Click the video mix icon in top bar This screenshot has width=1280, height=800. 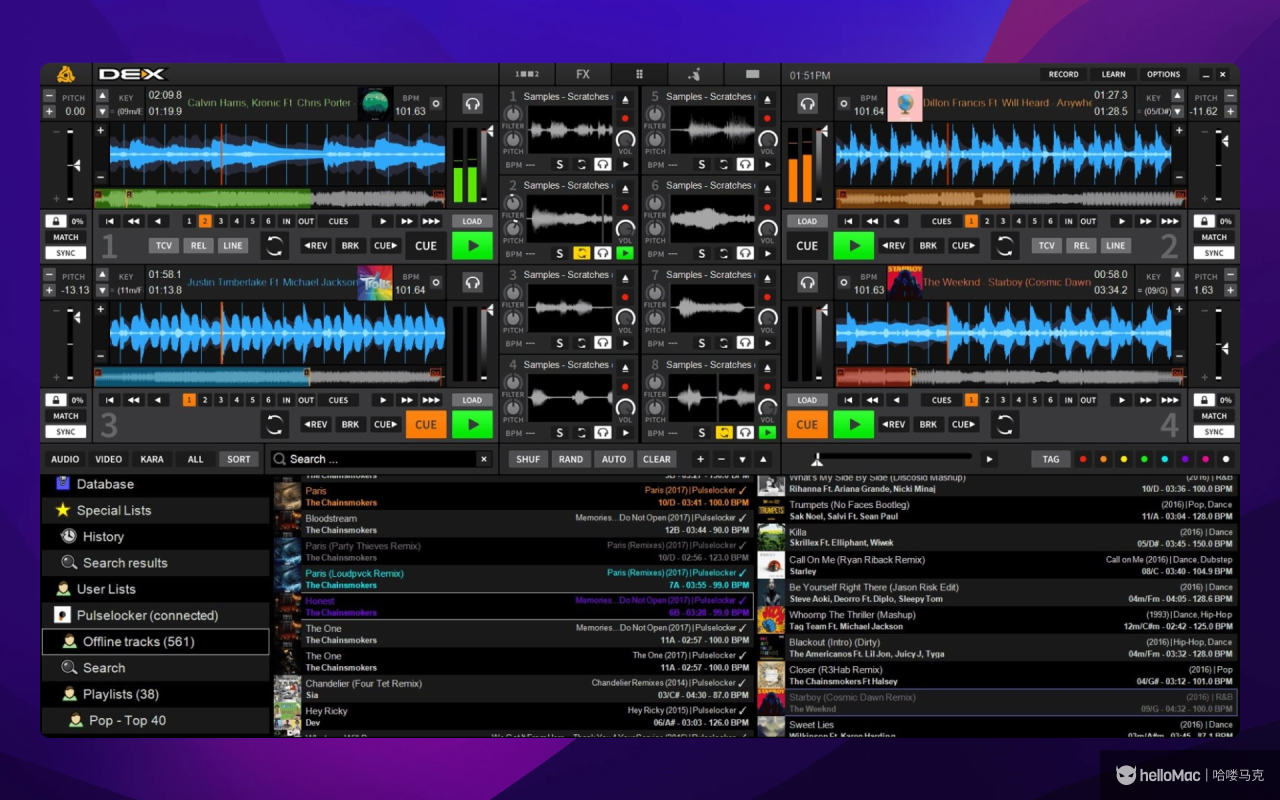752,74
